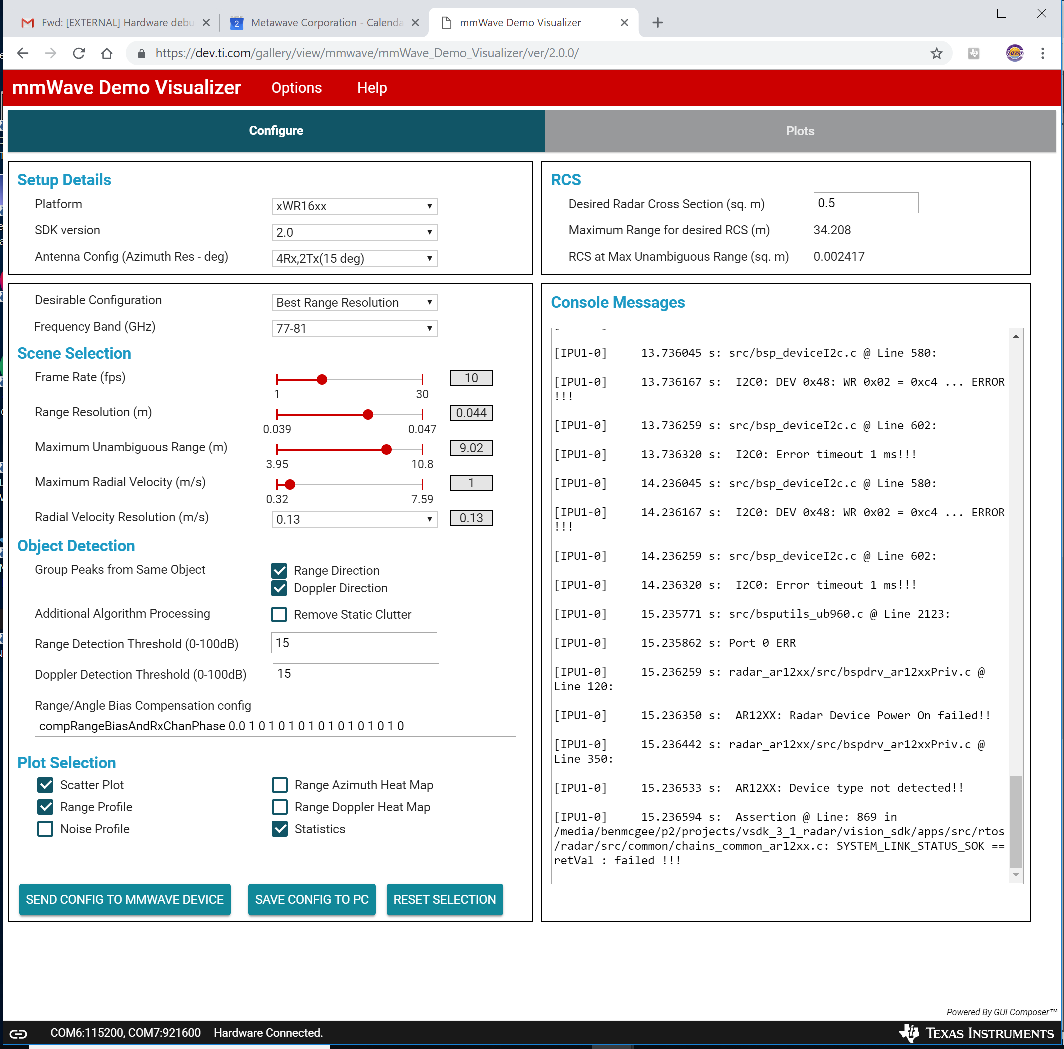Click the Maximum Radial Velocity slider handle

pos(290,484)
